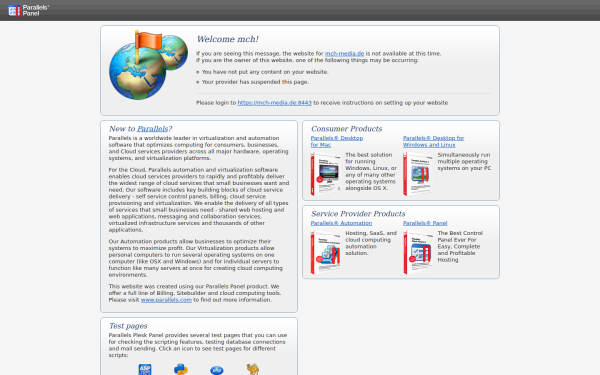Image resolution: width=600 pixels, height=375 pixels.
Task: Open the Parallels Automation link
Action: coord(341,223)
